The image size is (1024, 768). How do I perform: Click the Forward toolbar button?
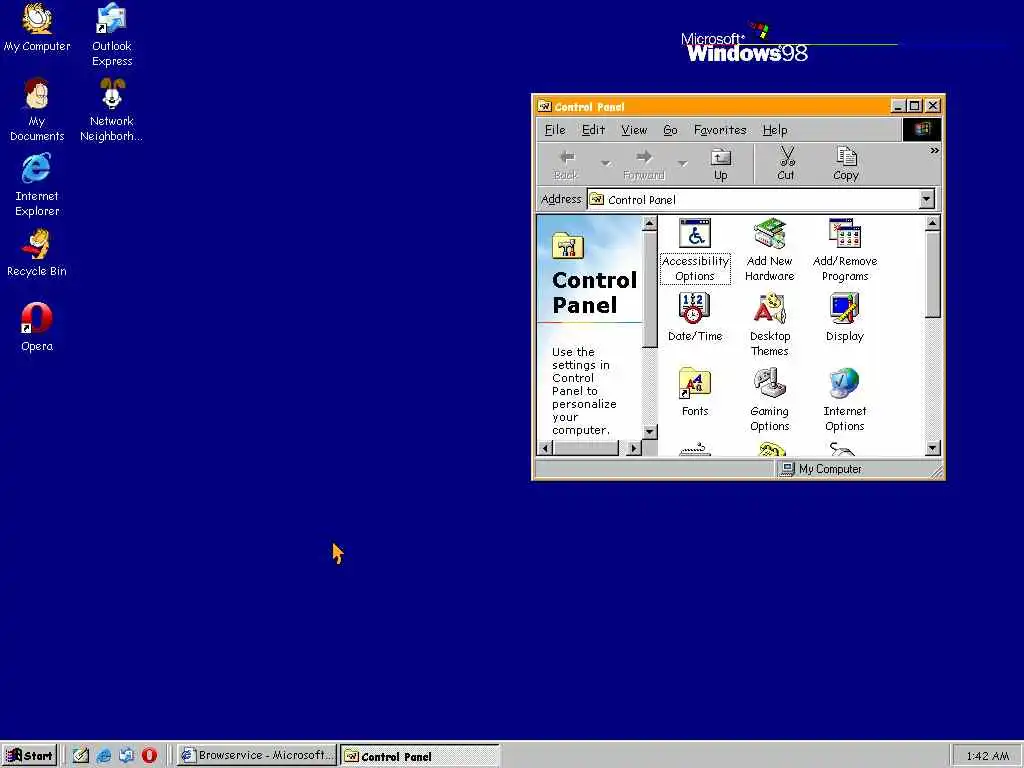(643, 164)
